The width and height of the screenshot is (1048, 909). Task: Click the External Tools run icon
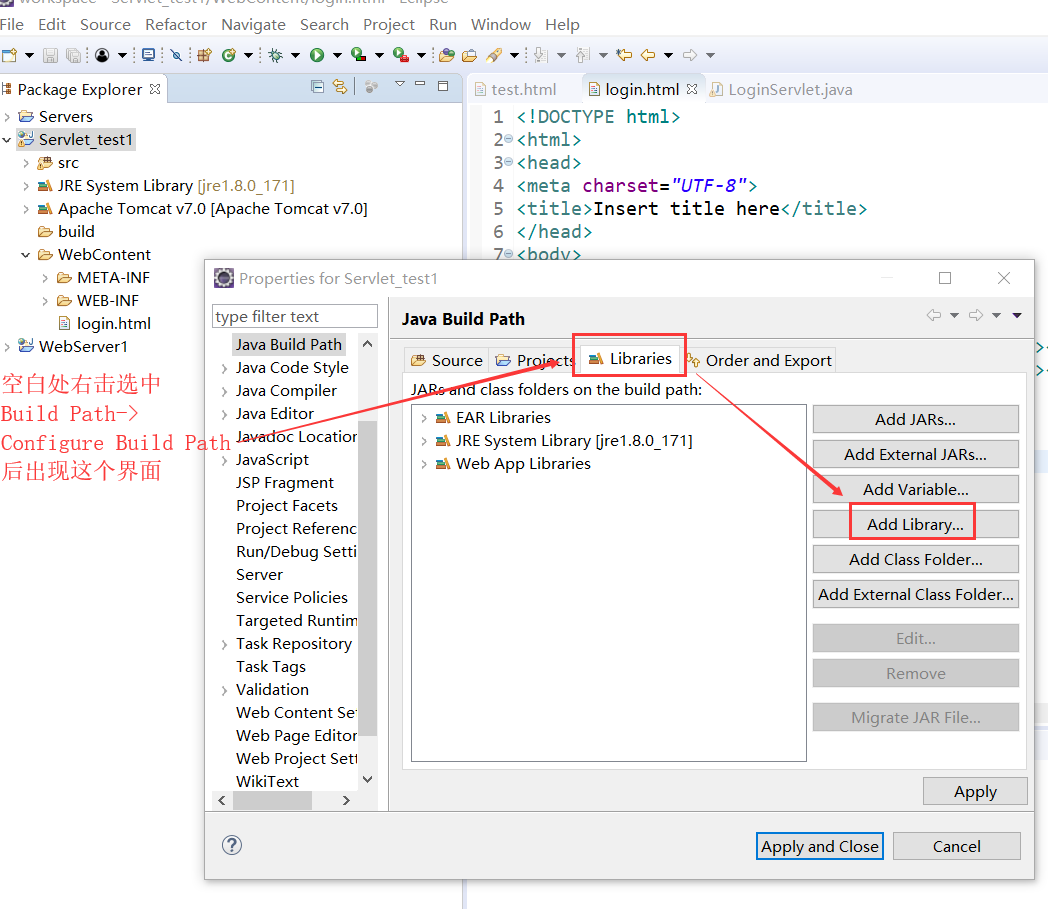point(401,55)
